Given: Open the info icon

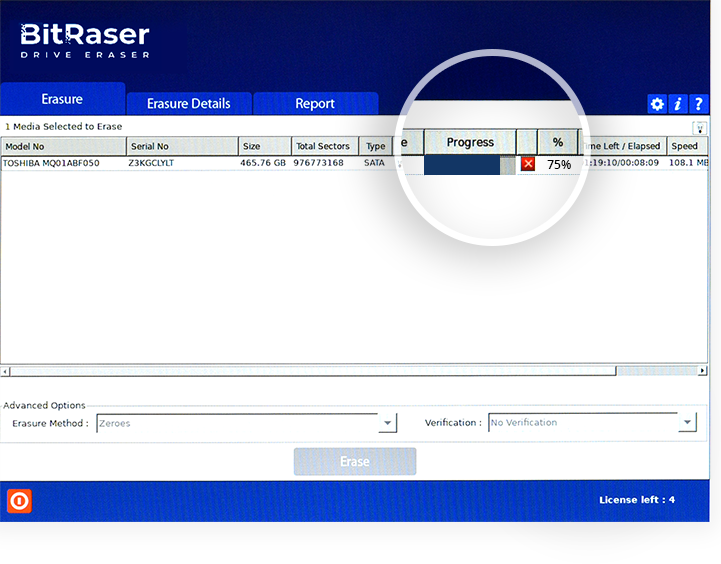Looking at the screenshot, I should point(678,104).
